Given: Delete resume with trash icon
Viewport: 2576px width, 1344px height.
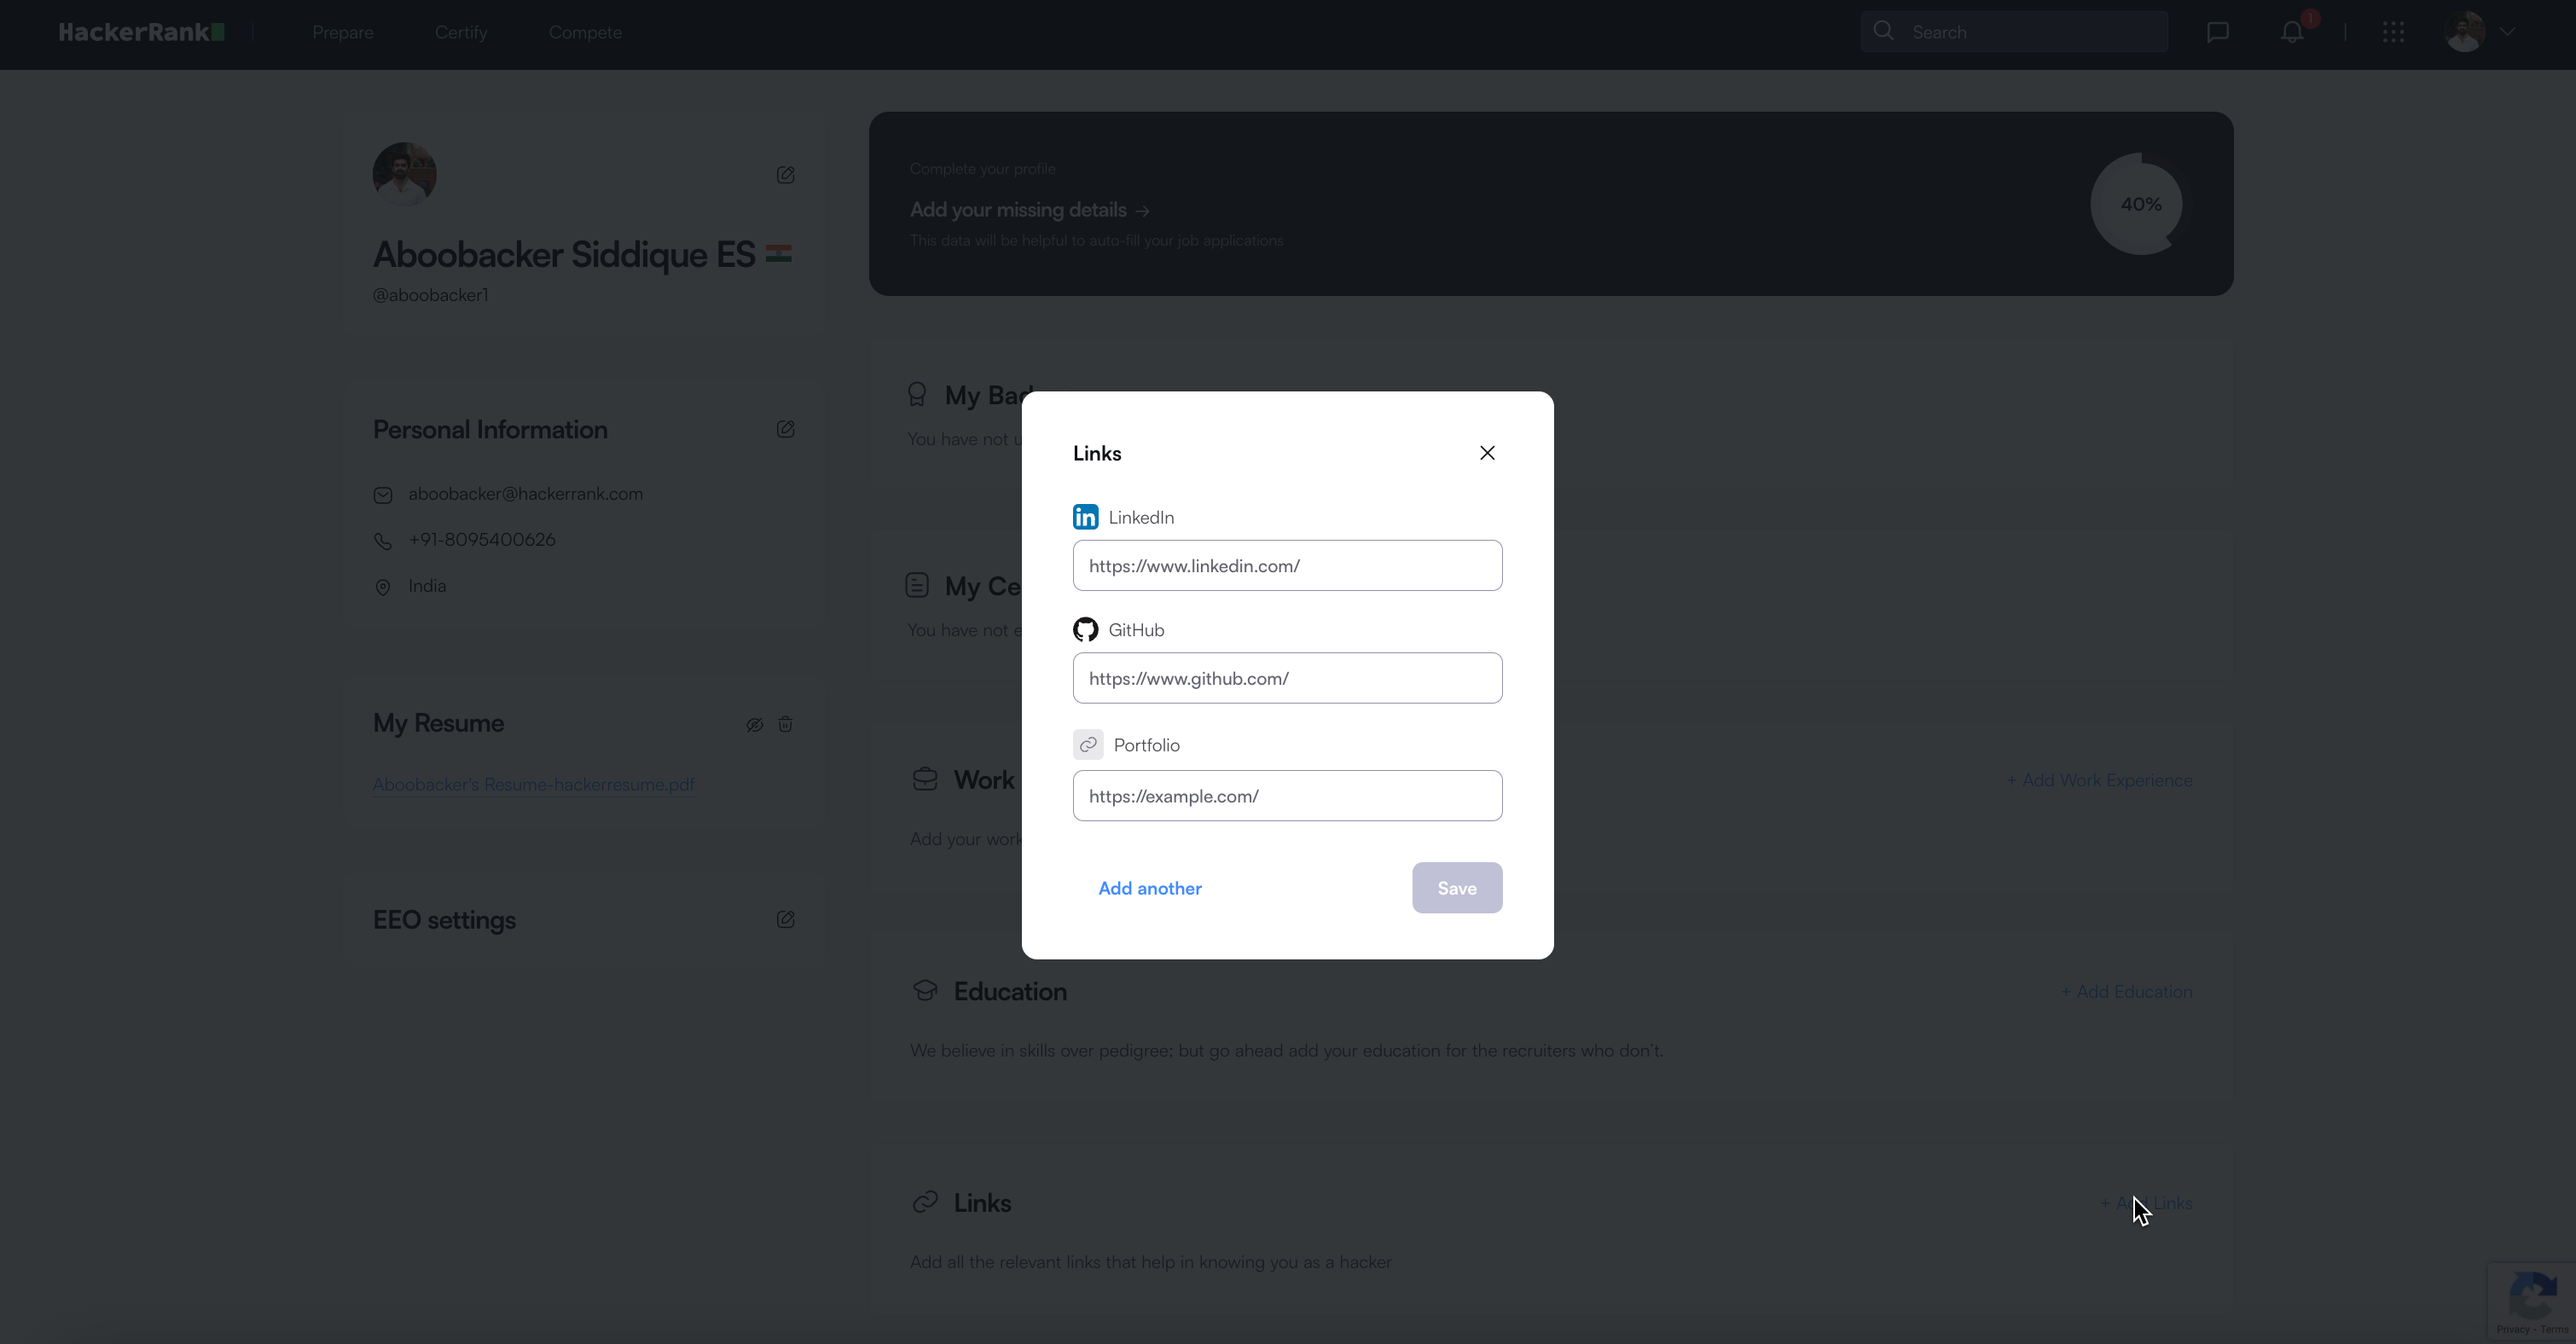Looking at the screenshot, I should 786,724.
